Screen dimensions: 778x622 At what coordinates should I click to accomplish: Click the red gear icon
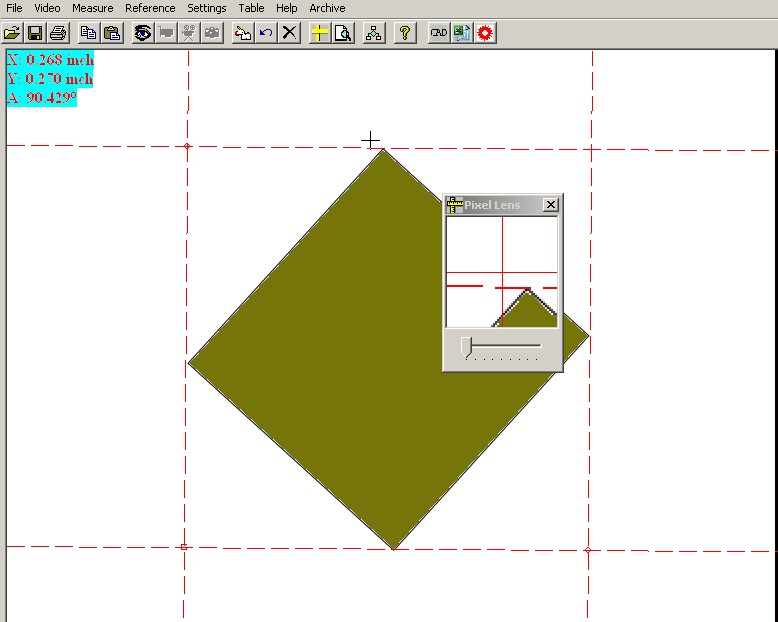click(x=486, y=33)
